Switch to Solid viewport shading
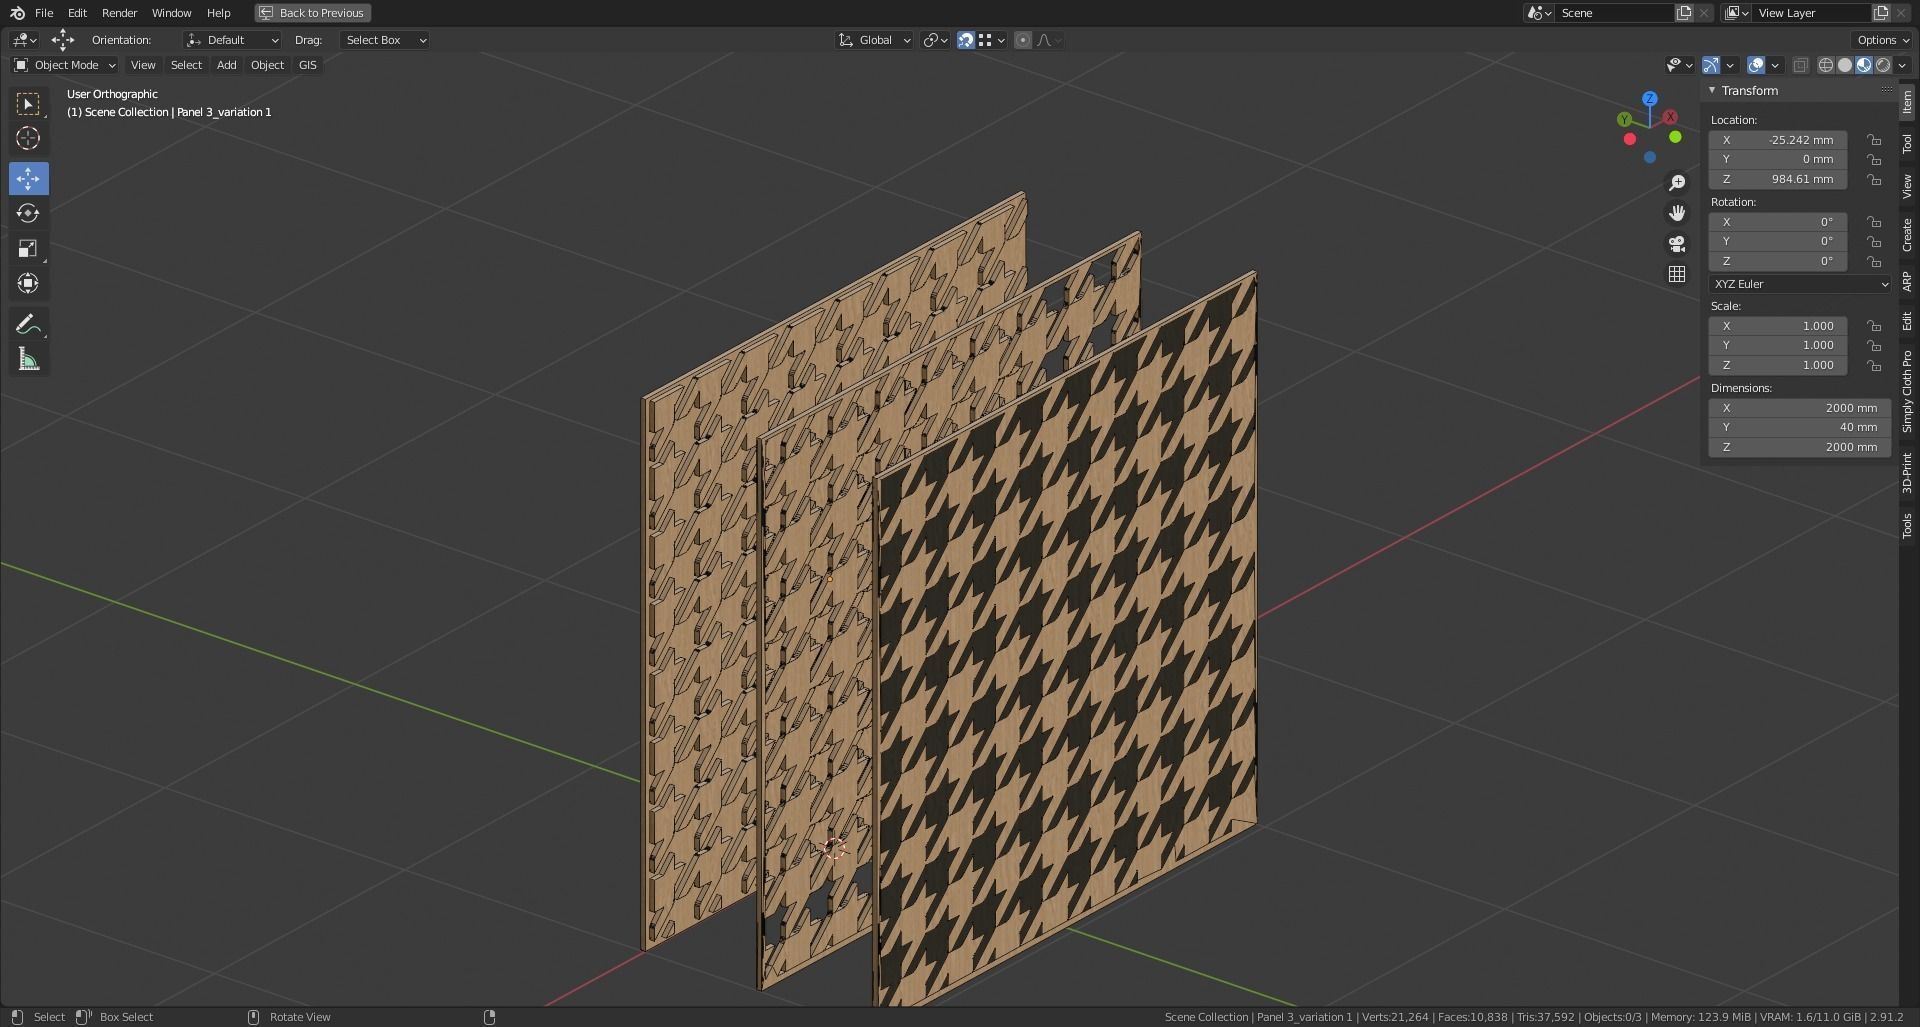 [x=1845, y=65]
